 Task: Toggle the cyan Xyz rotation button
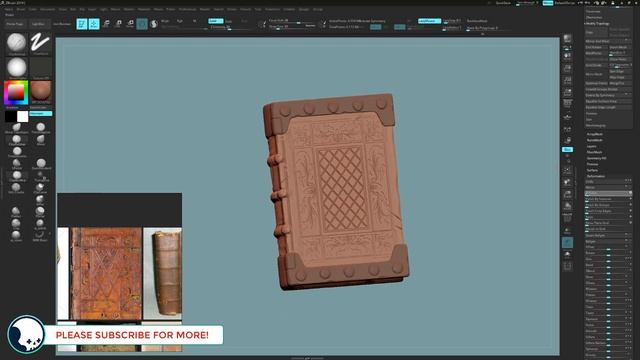(567, 149)
